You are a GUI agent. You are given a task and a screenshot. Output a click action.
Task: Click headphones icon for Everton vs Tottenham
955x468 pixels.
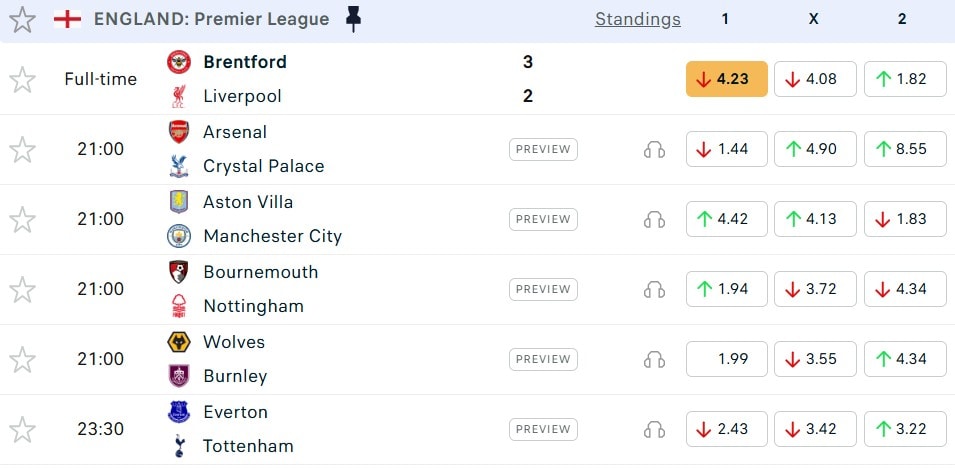pyautogui.click(x=654, y=429)
